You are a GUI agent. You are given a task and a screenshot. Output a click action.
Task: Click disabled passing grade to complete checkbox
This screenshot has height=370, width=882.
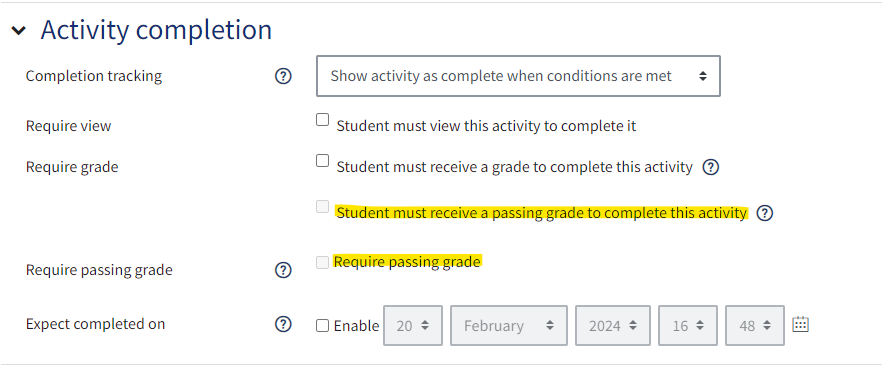click(322, 207)
